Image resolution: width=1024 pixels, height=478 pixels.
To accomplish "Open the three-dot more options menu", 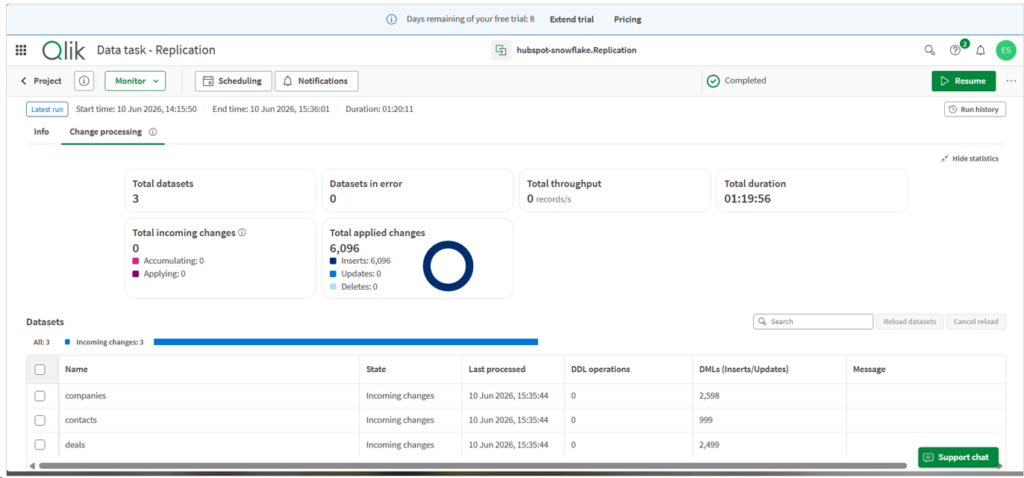I will click(1012, 81).
